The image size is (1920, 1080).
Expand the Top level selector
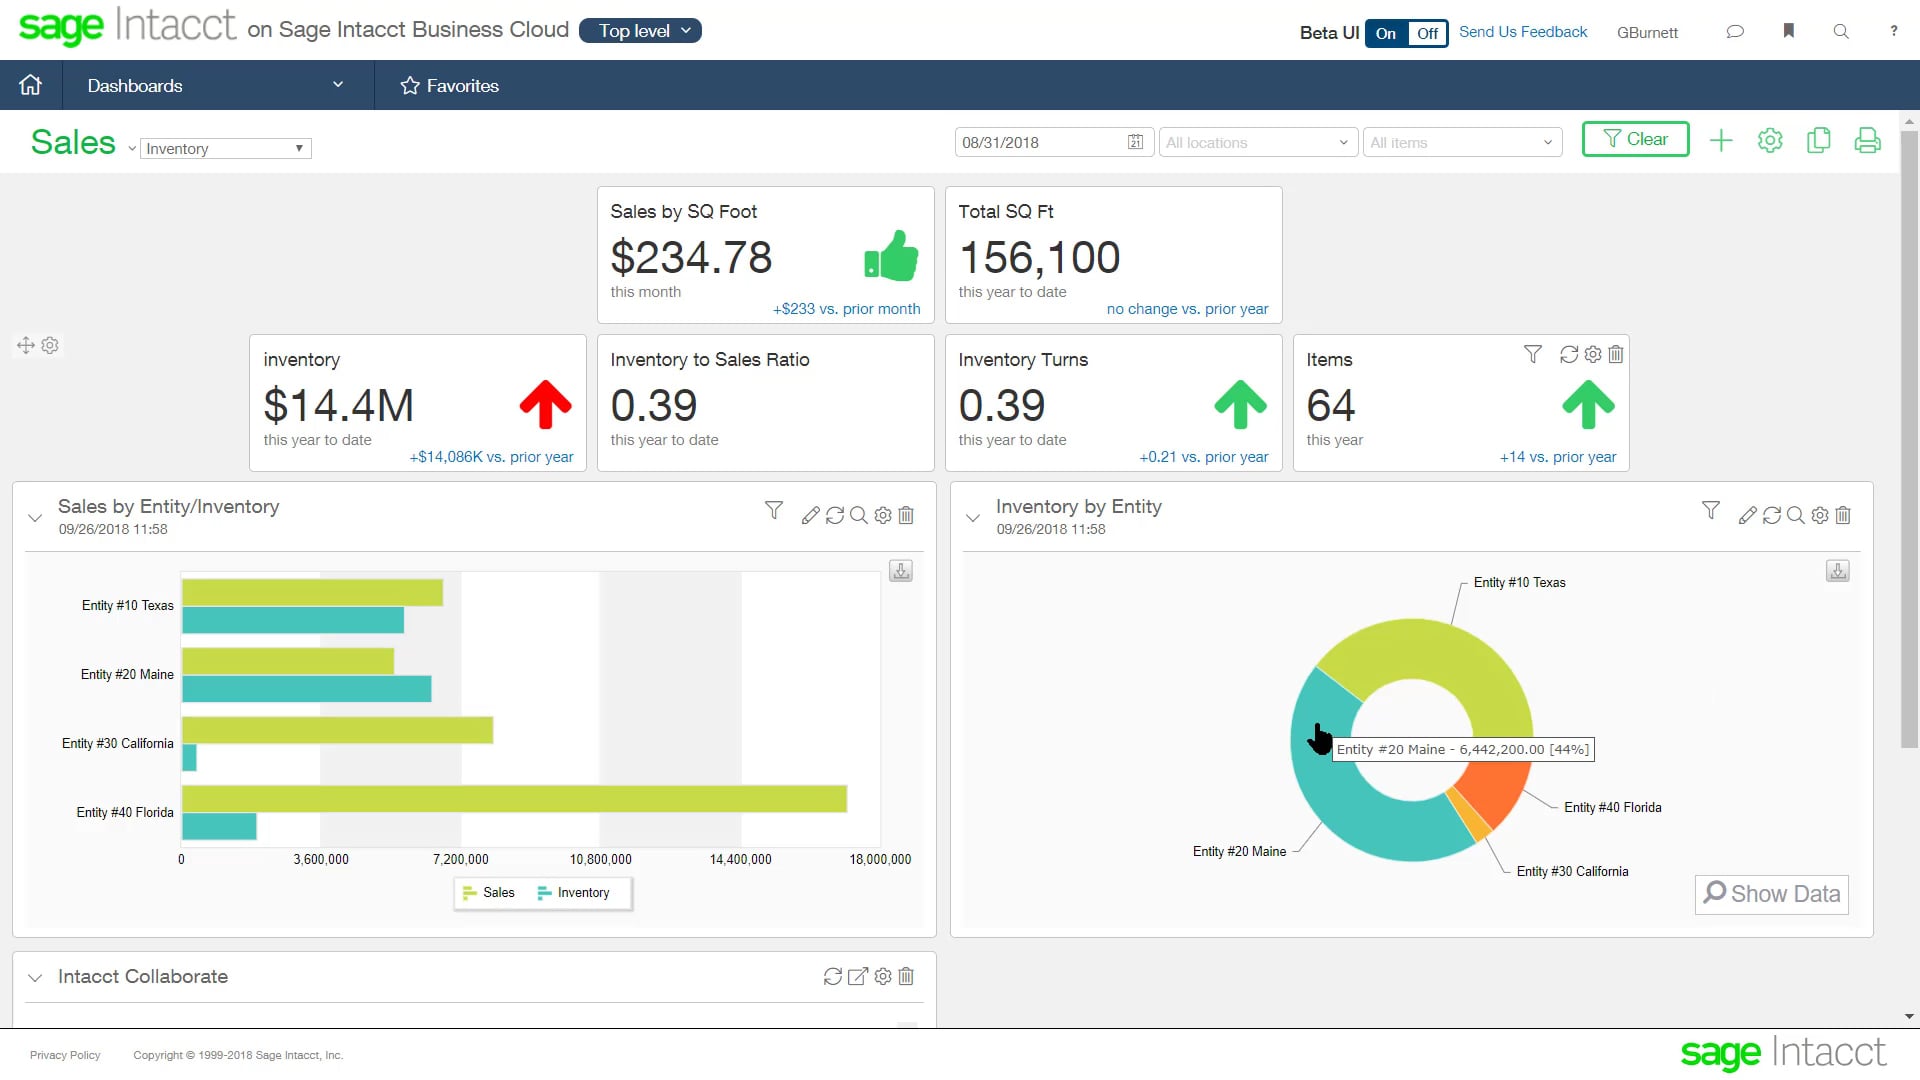pyautogui.click(x=639, y=30)
